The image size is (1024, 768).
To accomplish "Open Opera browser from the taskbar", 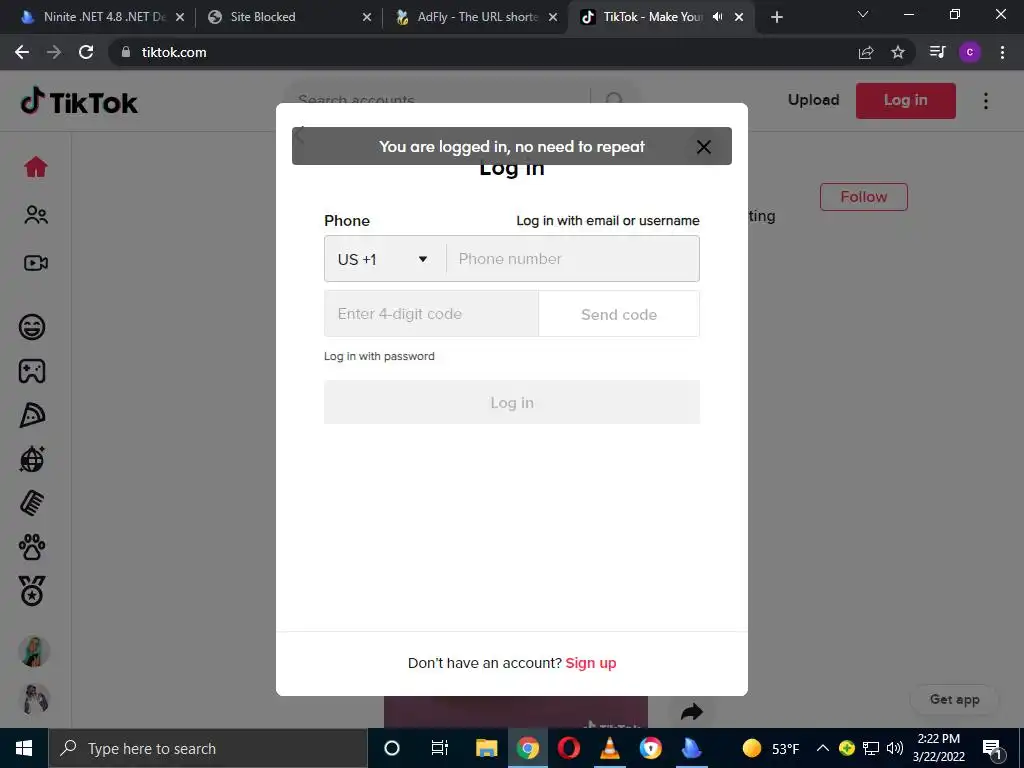I will tap(569, 748).
